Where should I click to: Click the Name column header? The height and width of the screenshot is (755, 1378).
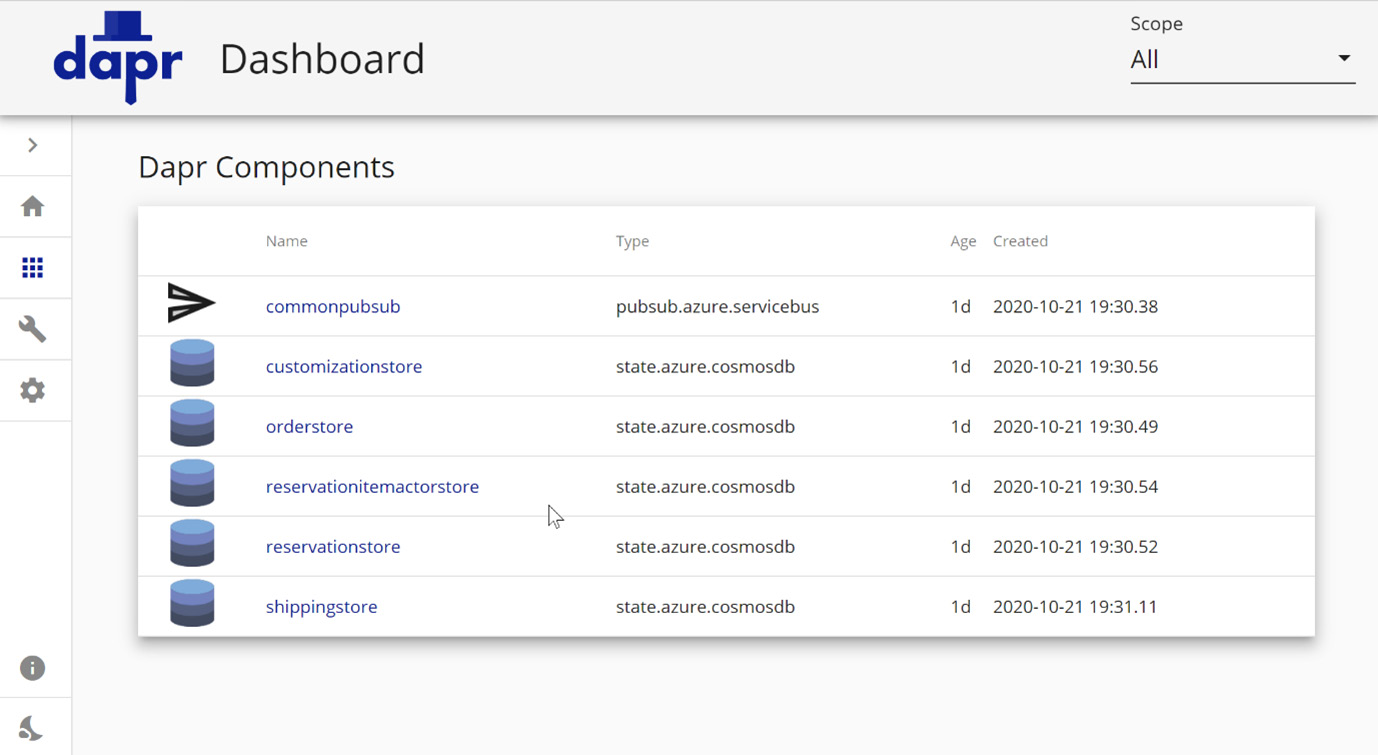[x=287, y=241]
